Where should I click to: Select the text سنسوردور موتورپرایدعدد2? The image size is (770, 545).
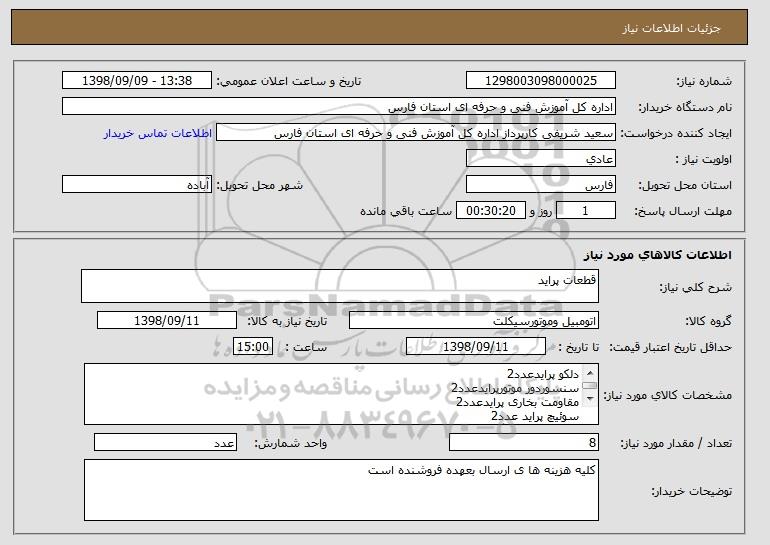(x=516, y=388)
